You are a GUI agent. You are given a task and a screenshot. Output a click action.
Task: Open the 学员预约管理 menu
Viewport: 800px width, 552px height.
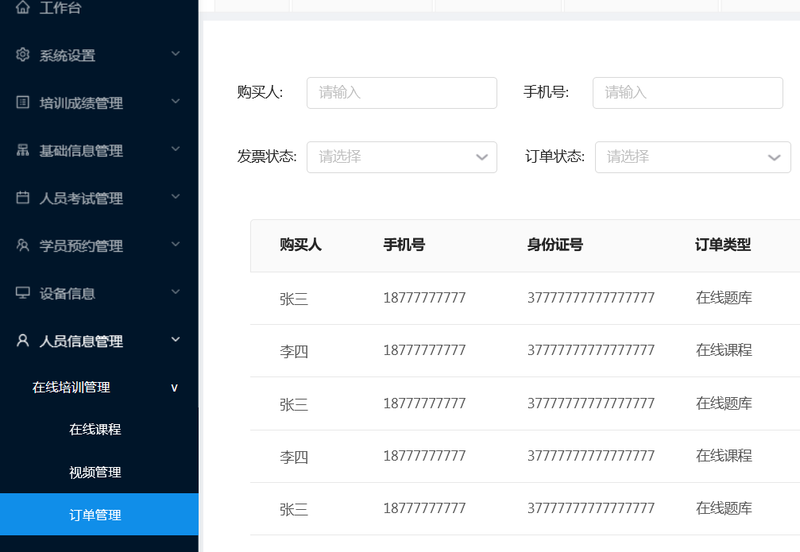[81, 246]
